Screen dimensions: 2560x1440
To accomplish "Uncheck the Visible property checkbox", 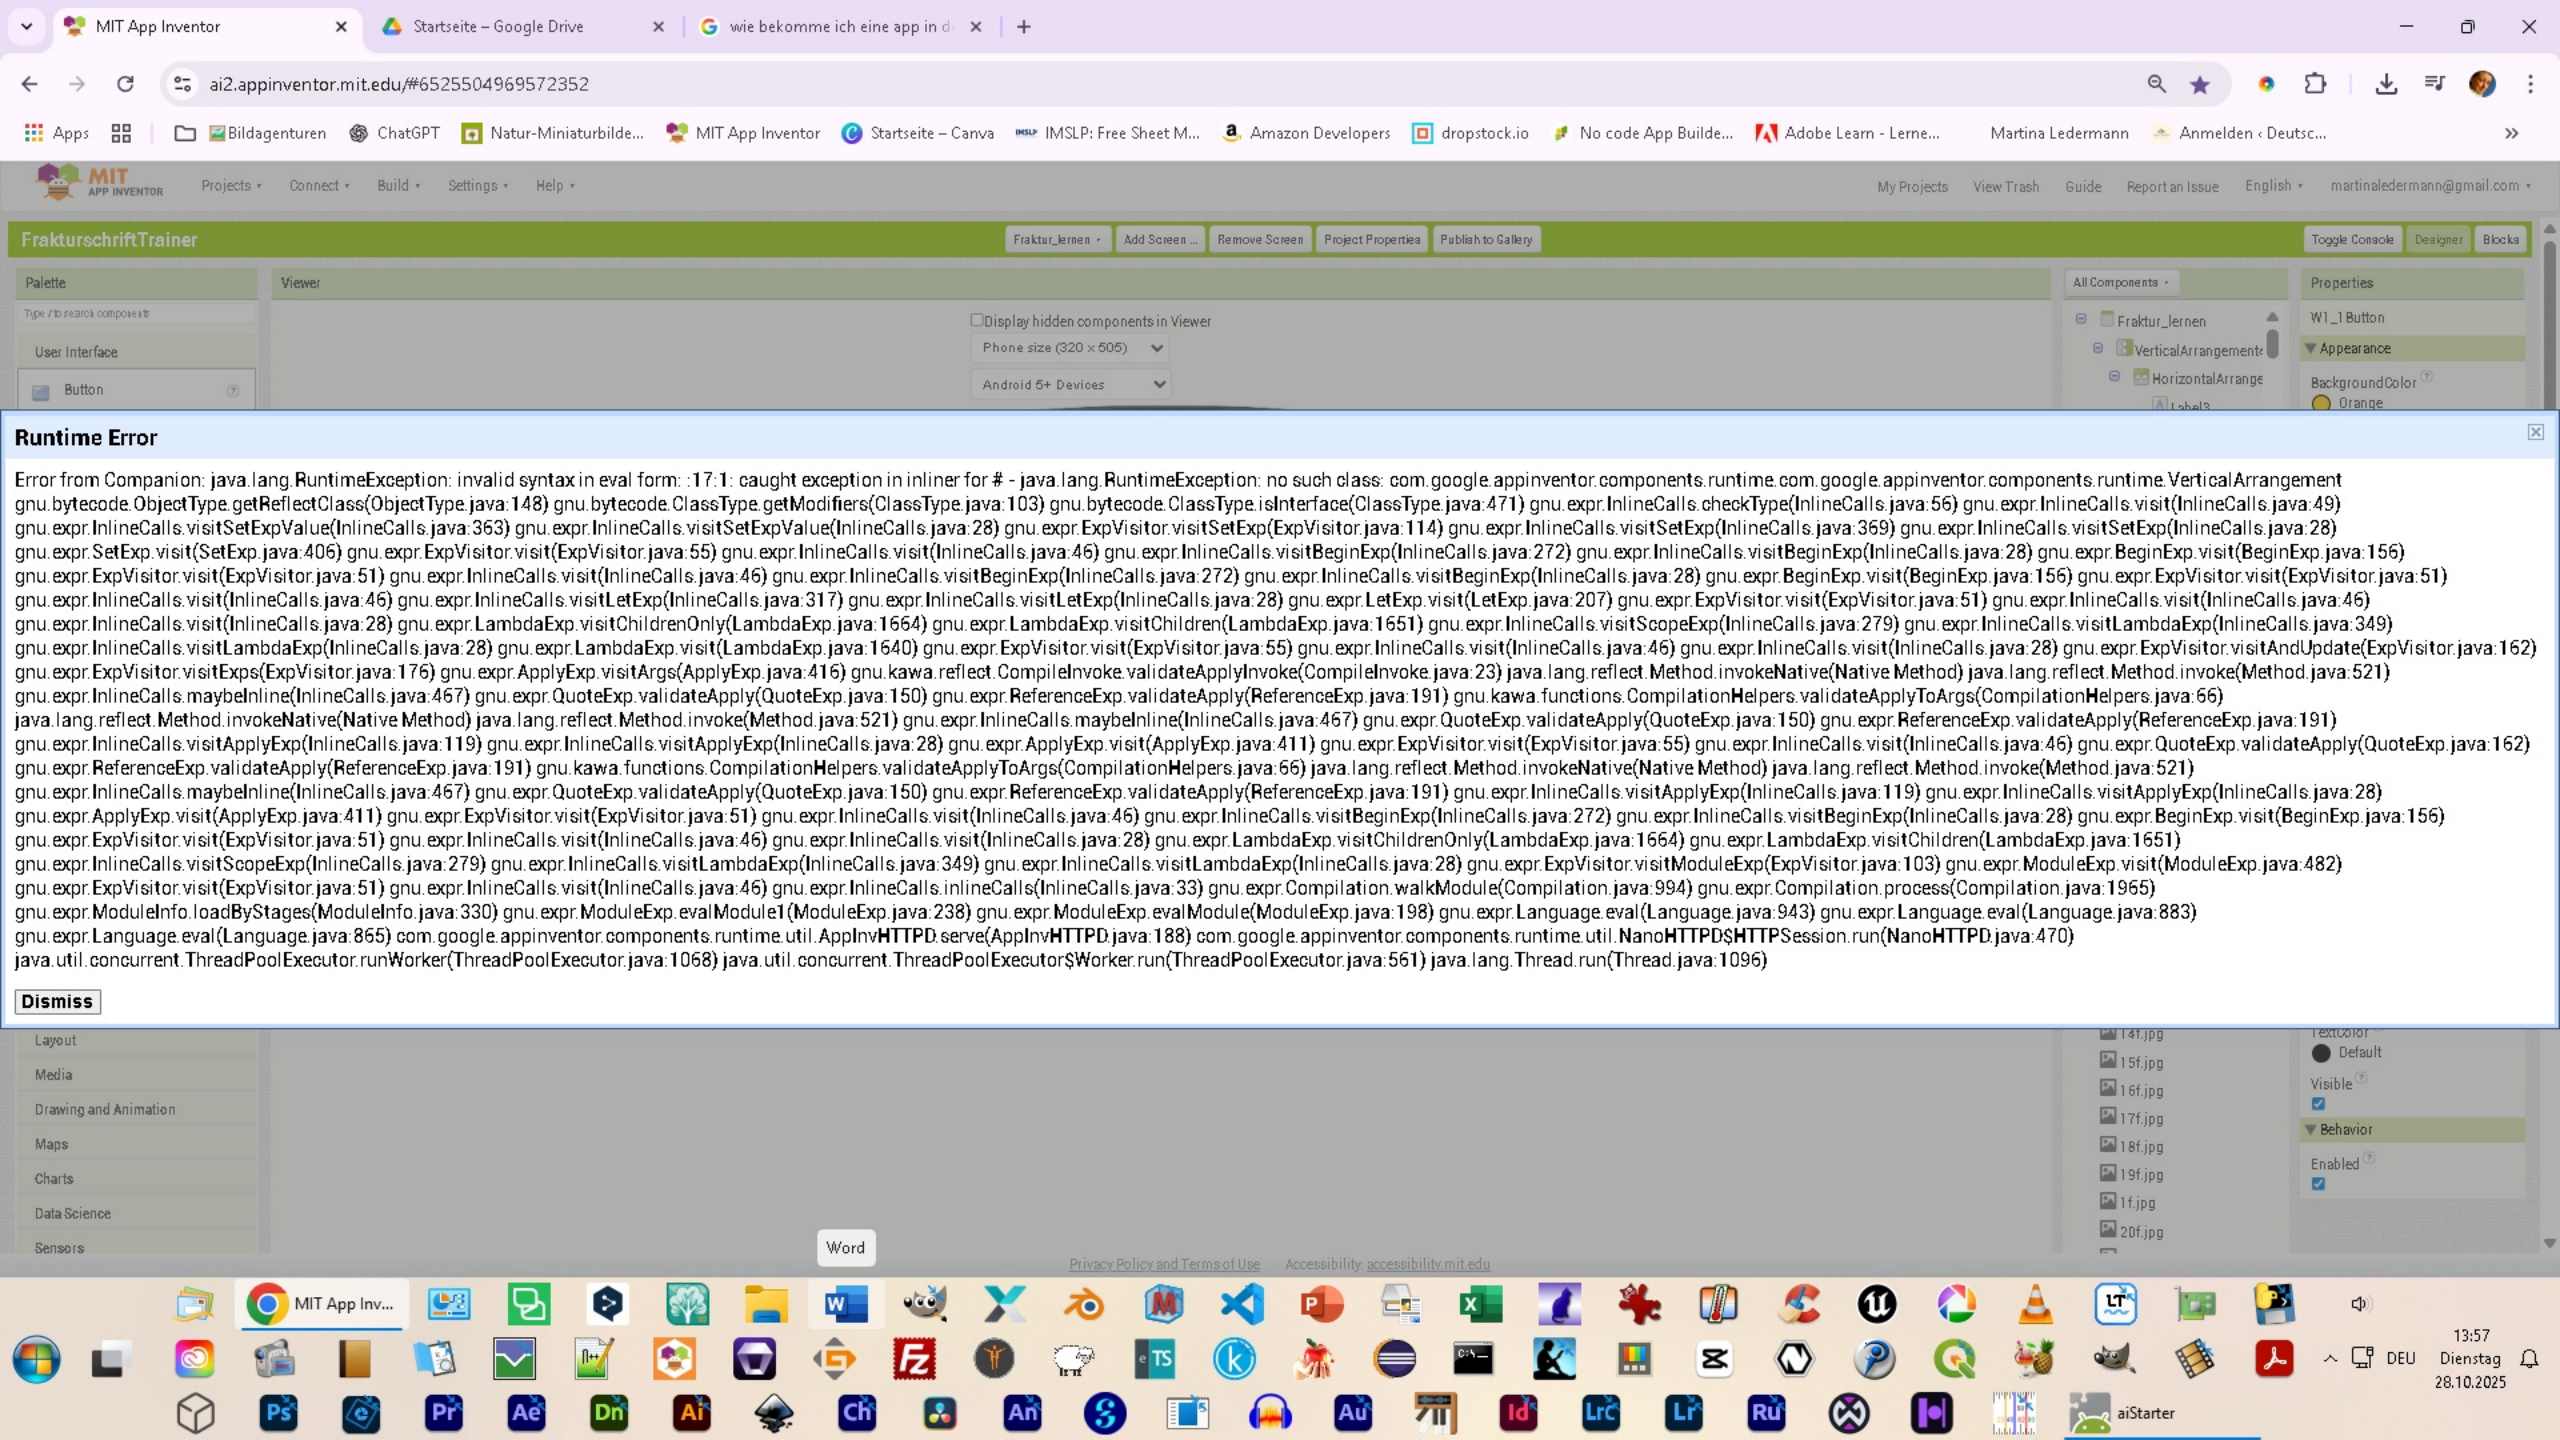I will (x=2318, y=1104).
